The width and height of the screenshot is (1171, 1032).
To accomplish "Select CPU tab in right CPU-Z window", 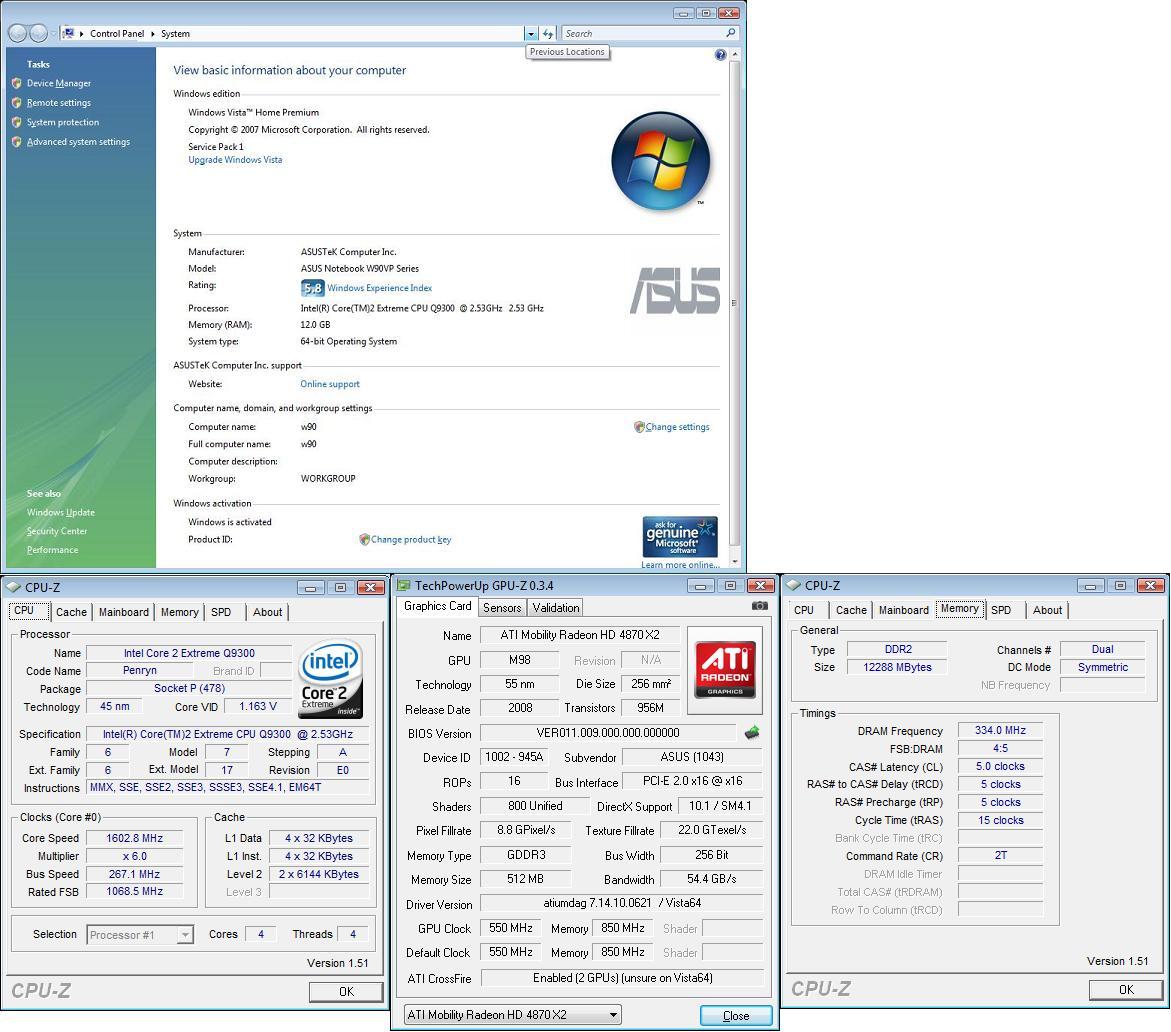I will click(x=804, y=610).
